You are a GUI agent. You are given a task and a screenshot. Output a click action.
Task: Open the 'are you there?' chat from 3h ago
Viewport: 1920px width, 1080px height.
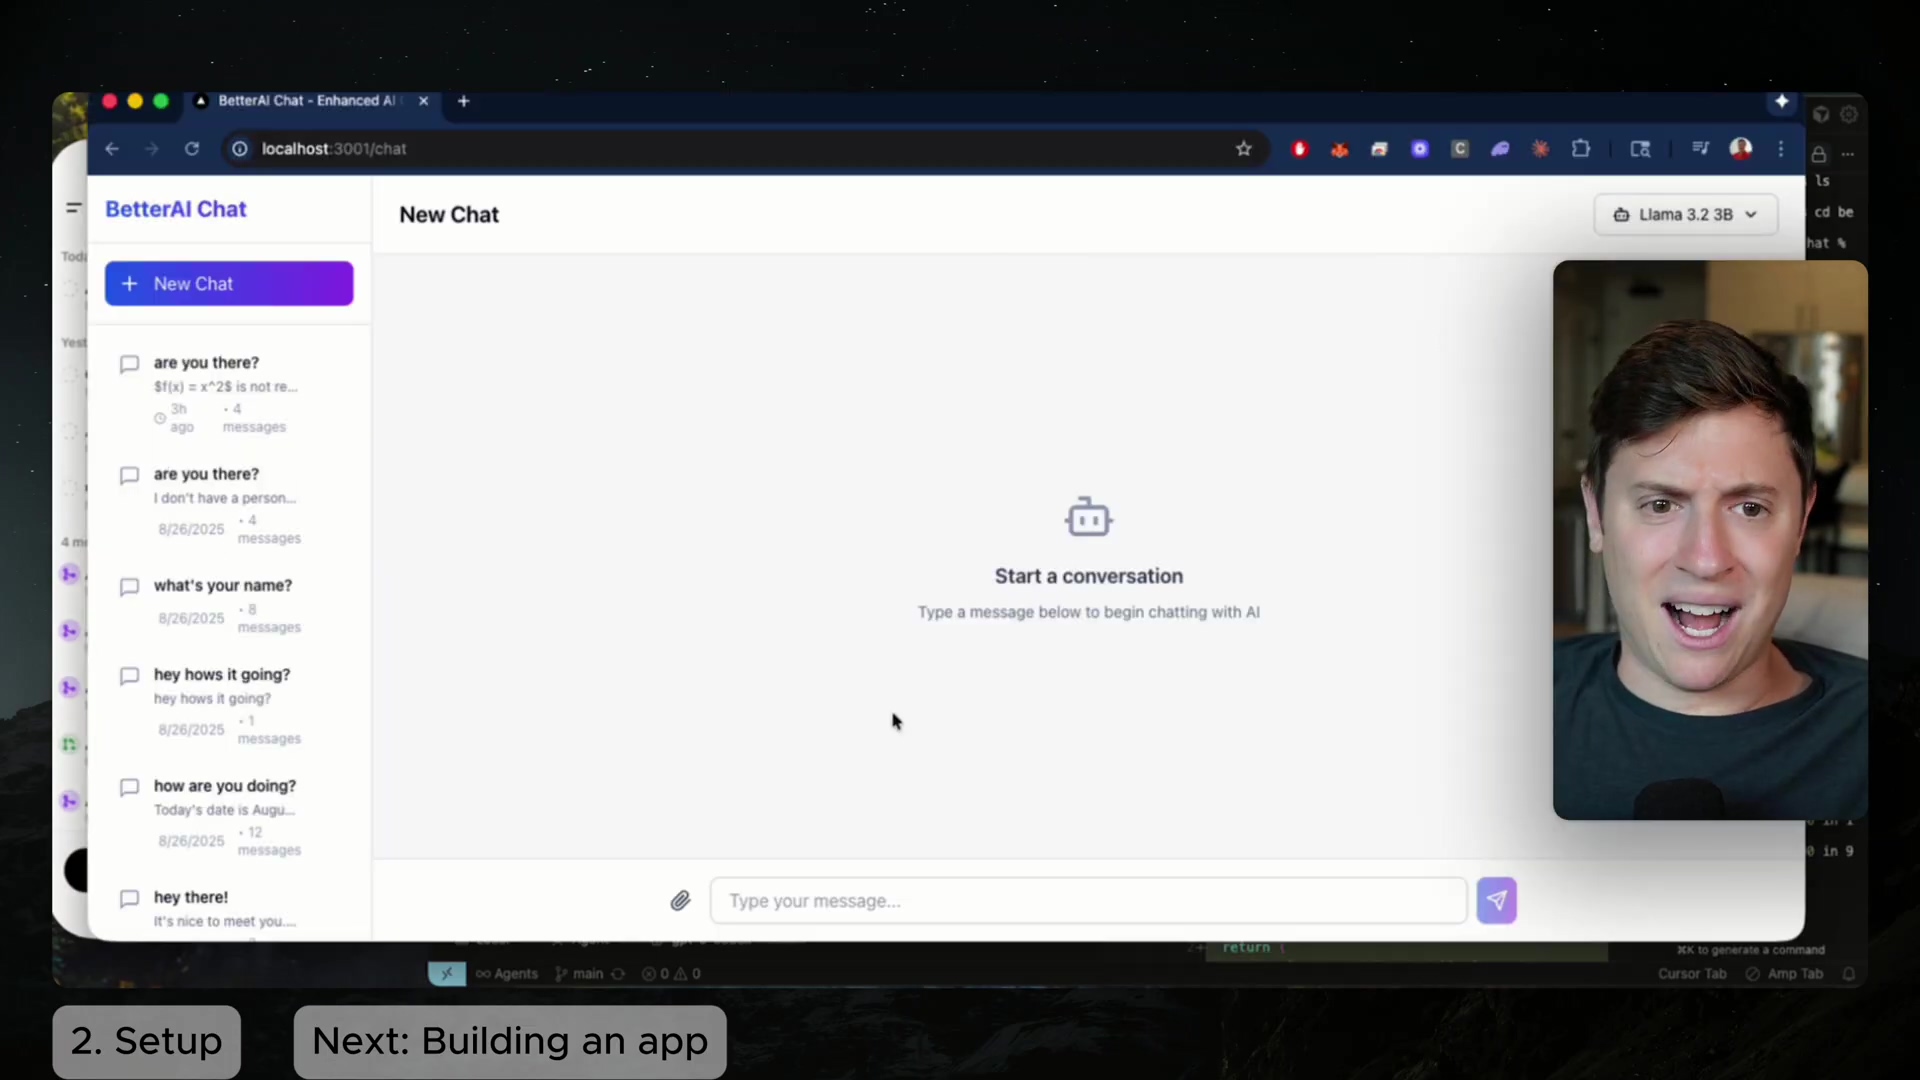pos(229,394)
